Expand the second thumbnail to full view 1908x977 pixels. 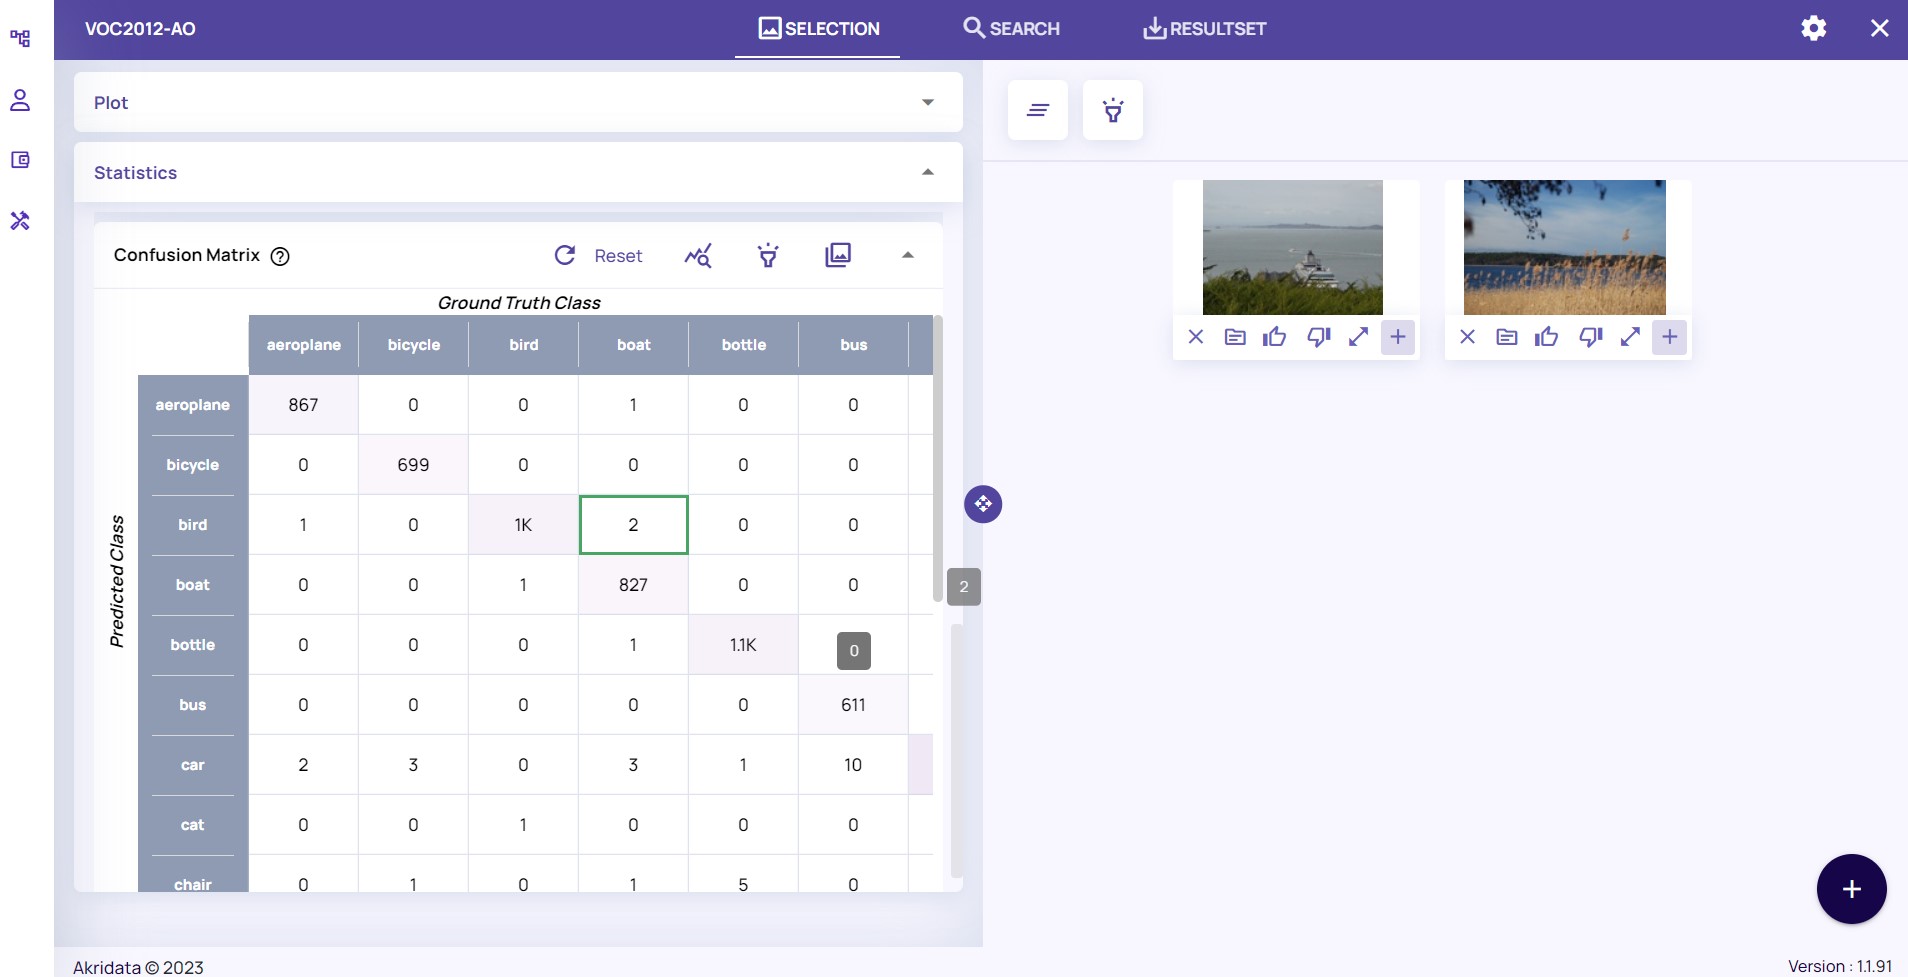[1630, 337]
